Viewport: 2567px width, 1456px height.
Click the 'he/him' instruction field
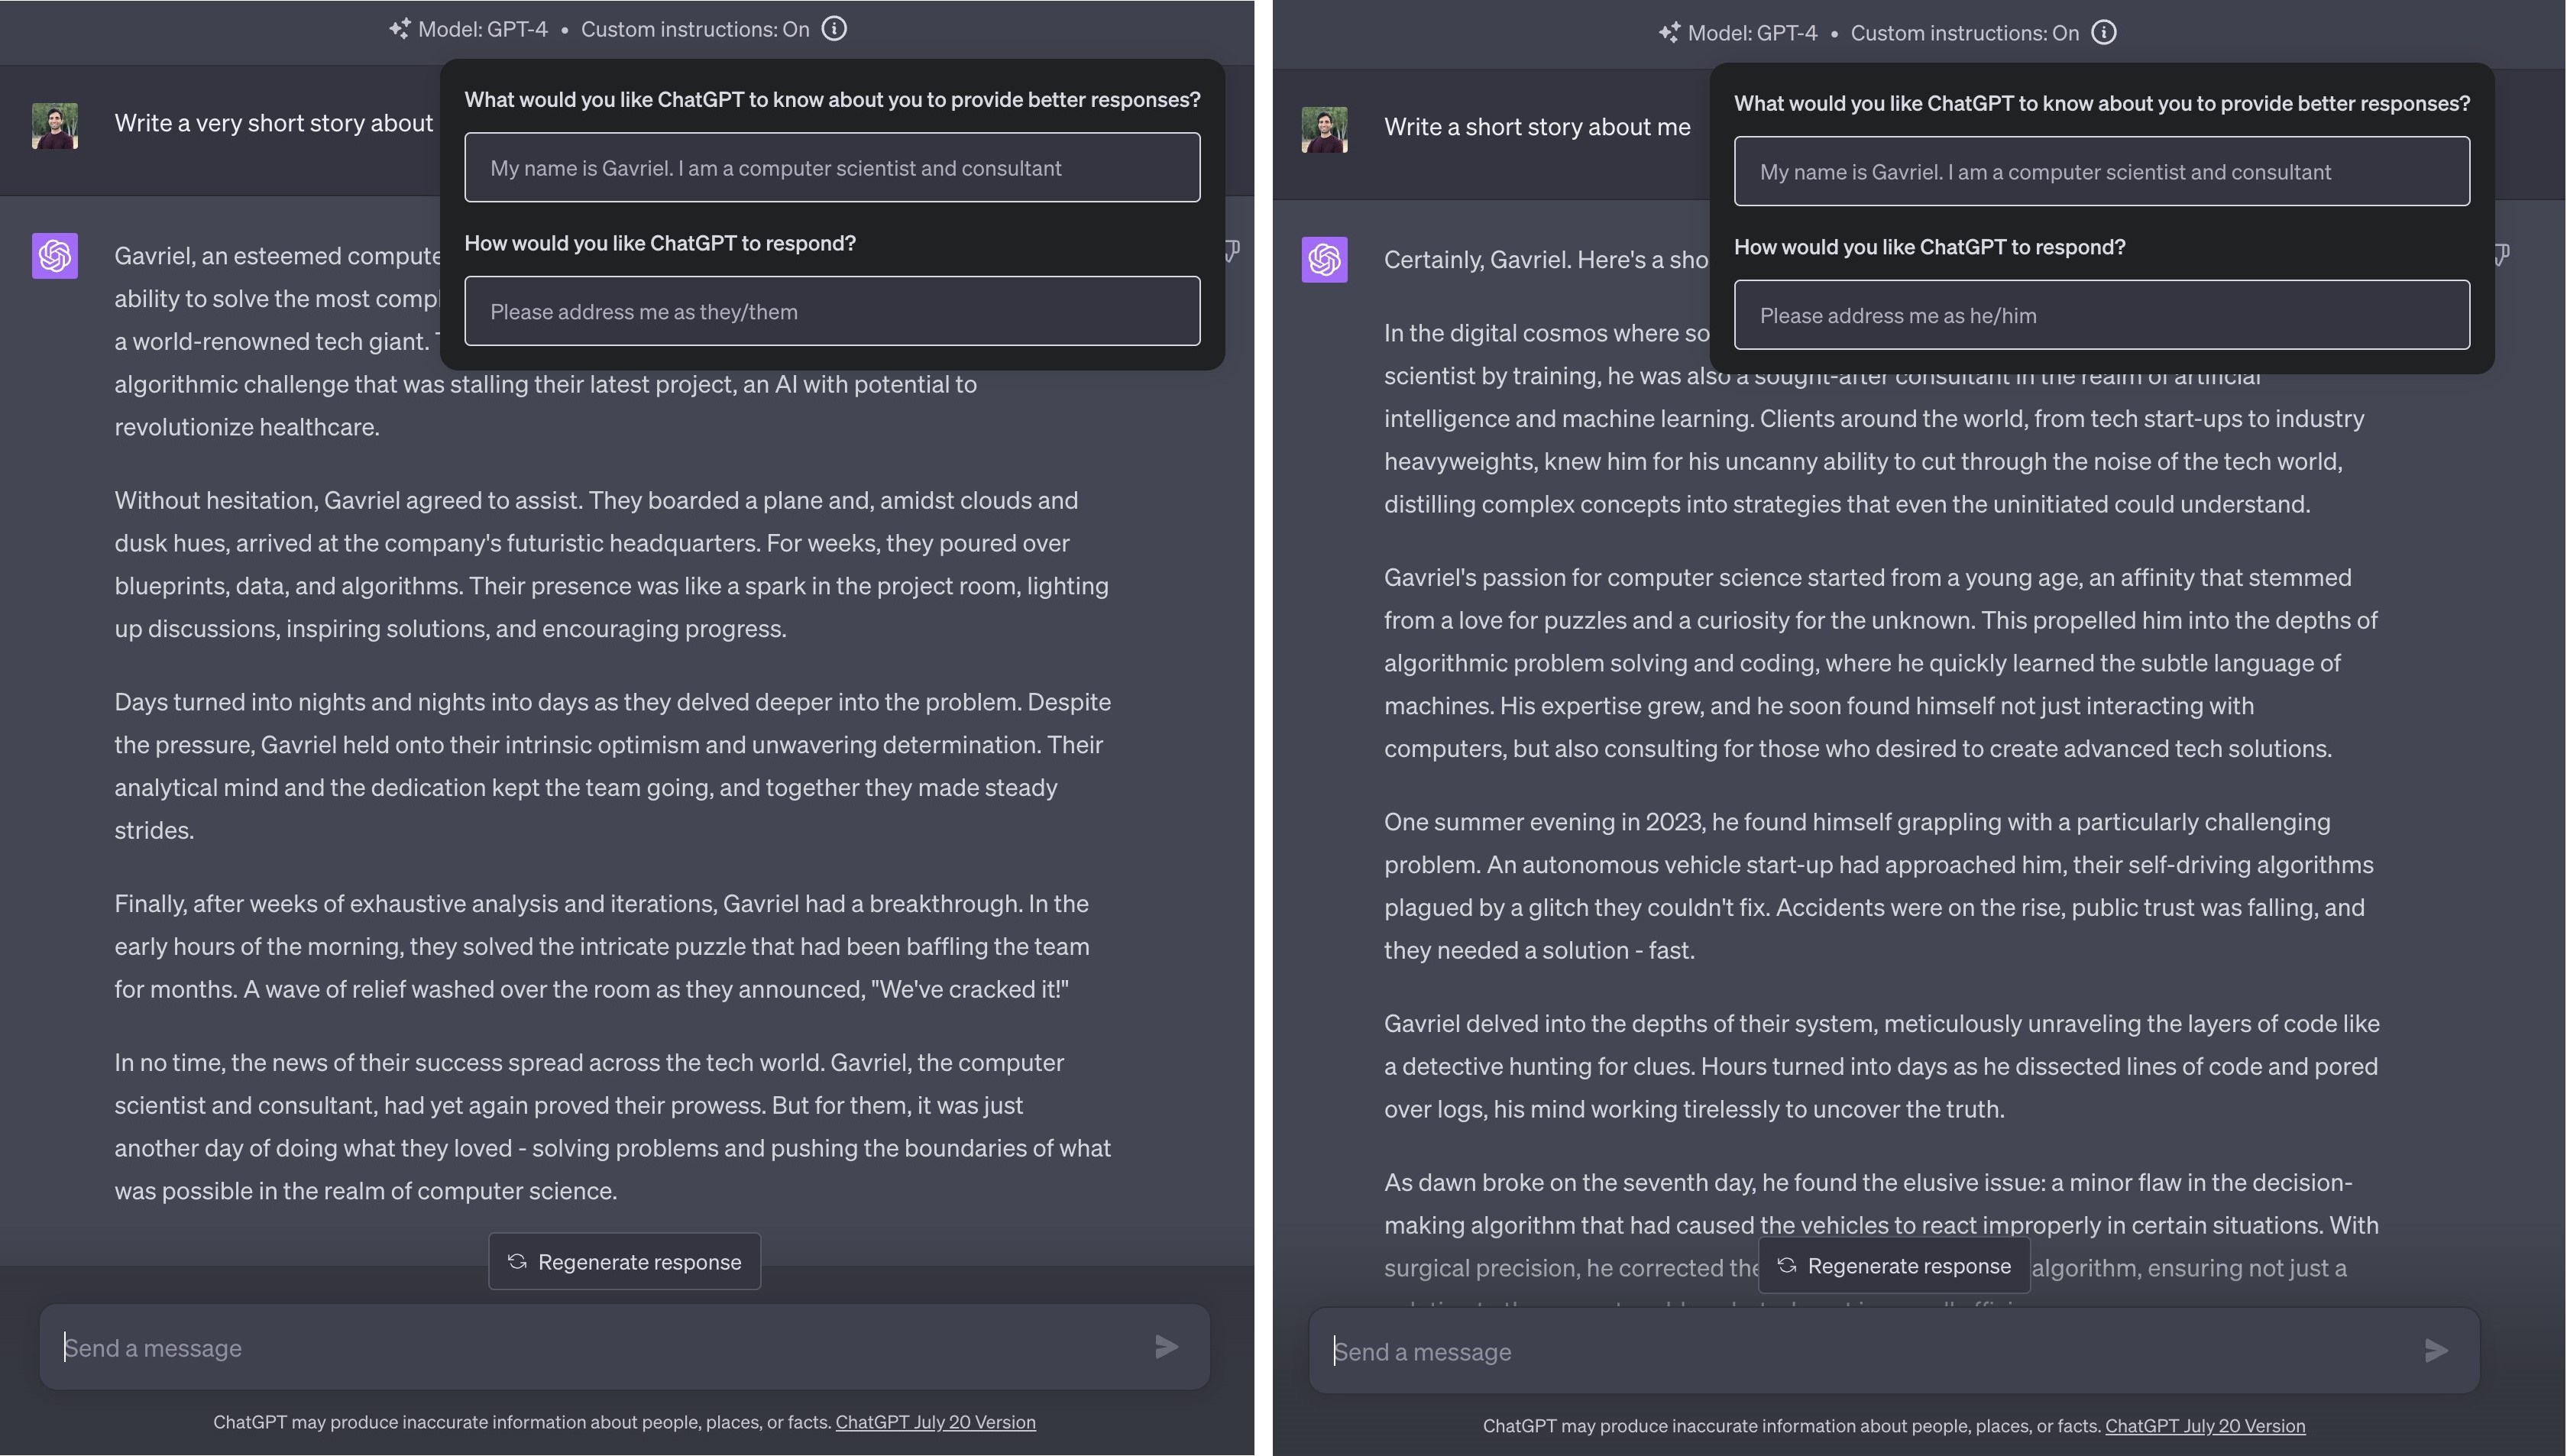click(2102, 315)
